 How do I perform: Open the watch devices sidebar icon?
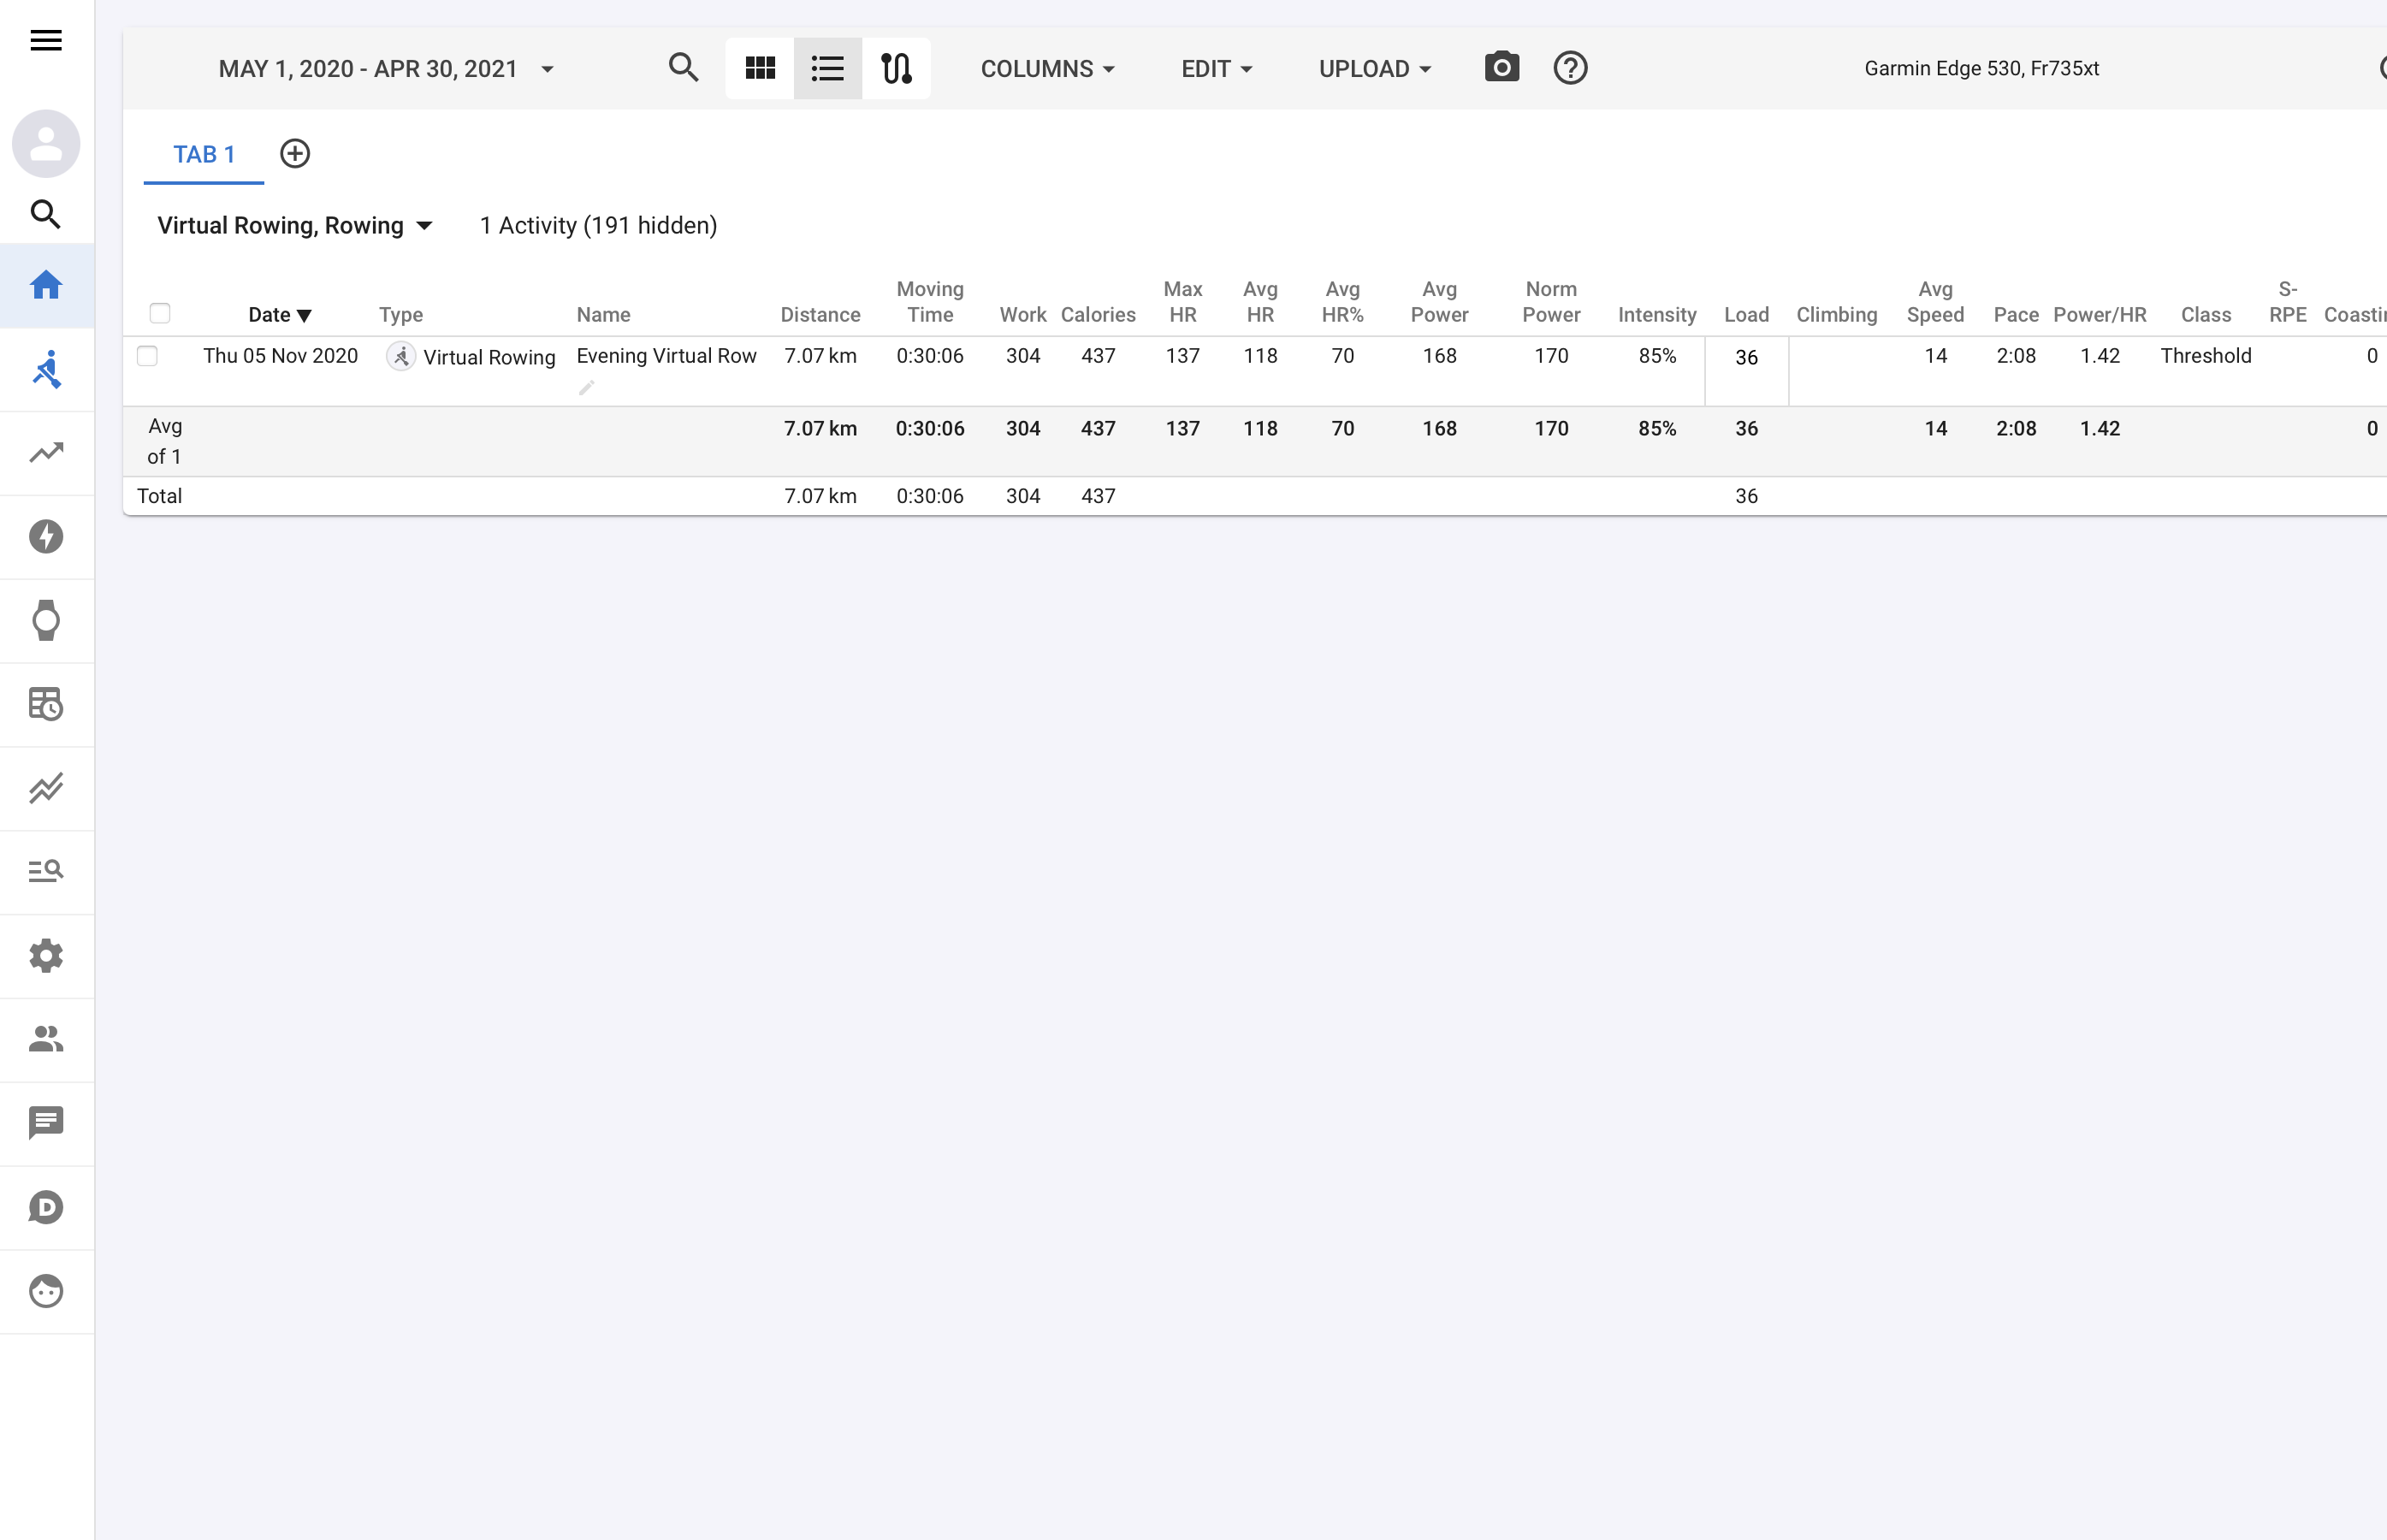46,620
